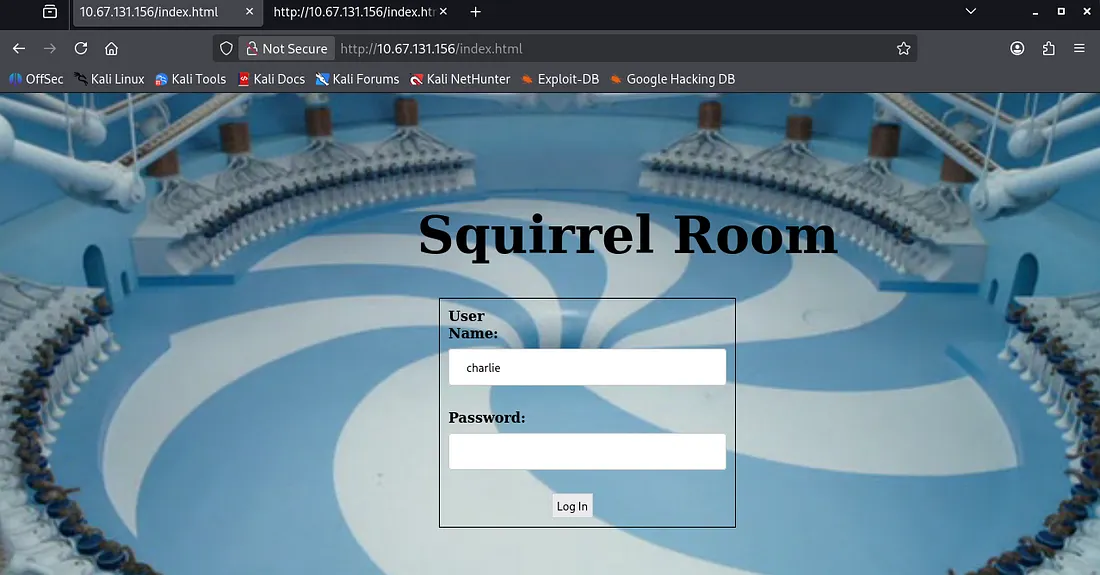Focus the Password input field
Viewport: 1100px width, 575px height.
pyautogui.click(x=587, y=451)
